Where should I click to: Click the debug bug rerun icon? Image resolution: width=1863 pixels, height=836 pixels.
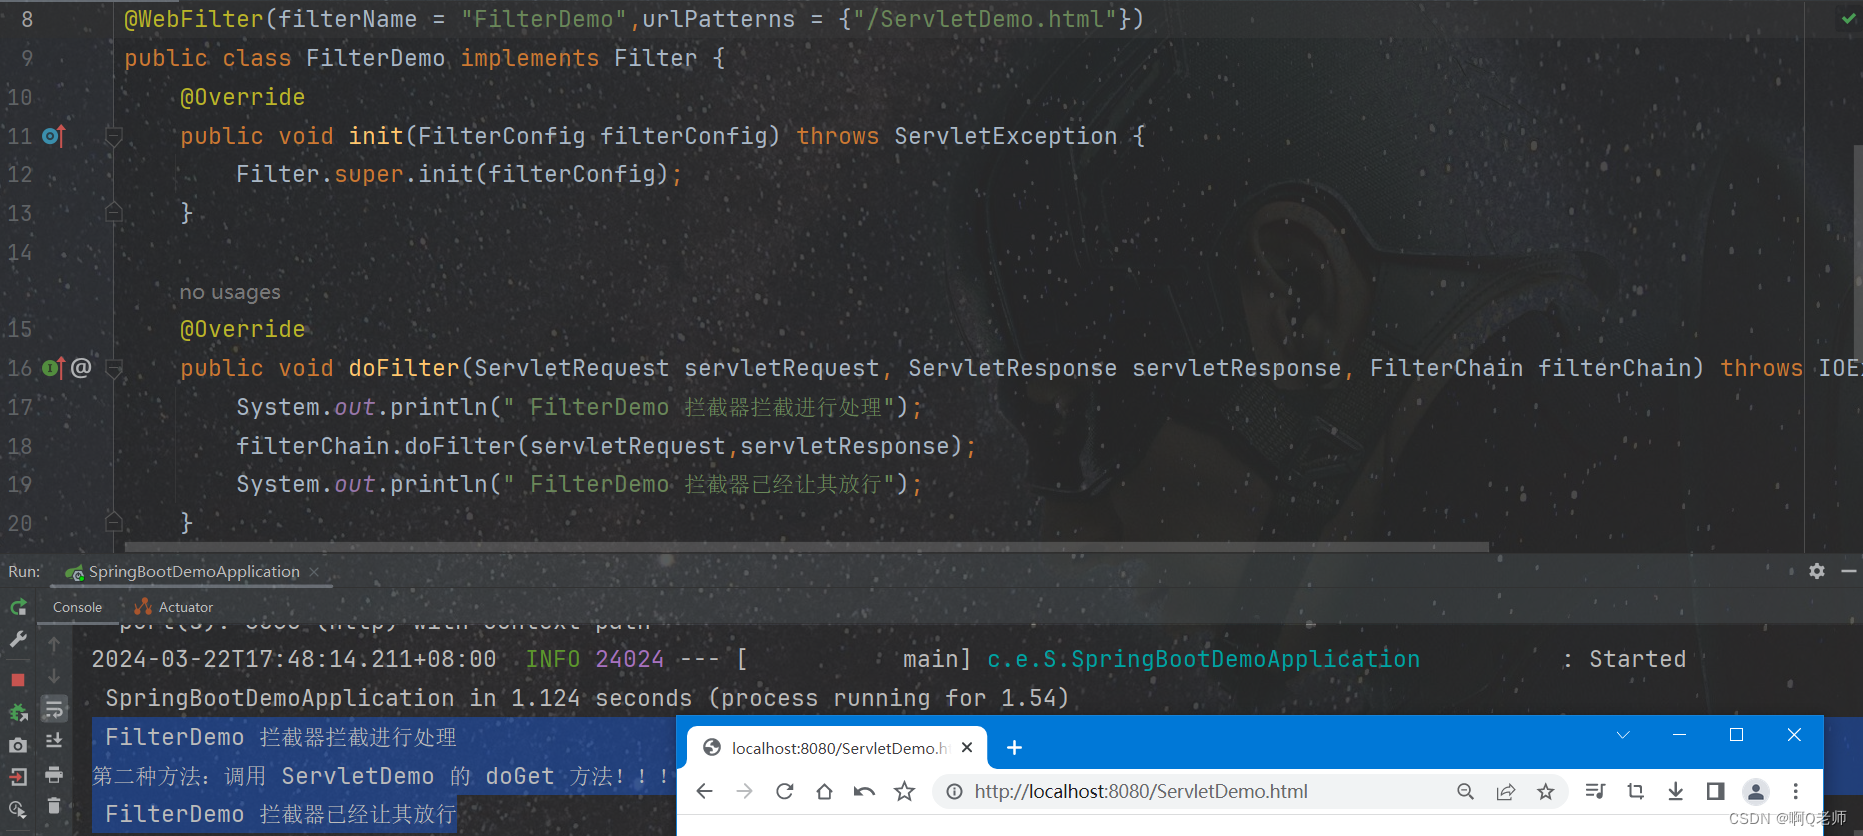(18, 712)
